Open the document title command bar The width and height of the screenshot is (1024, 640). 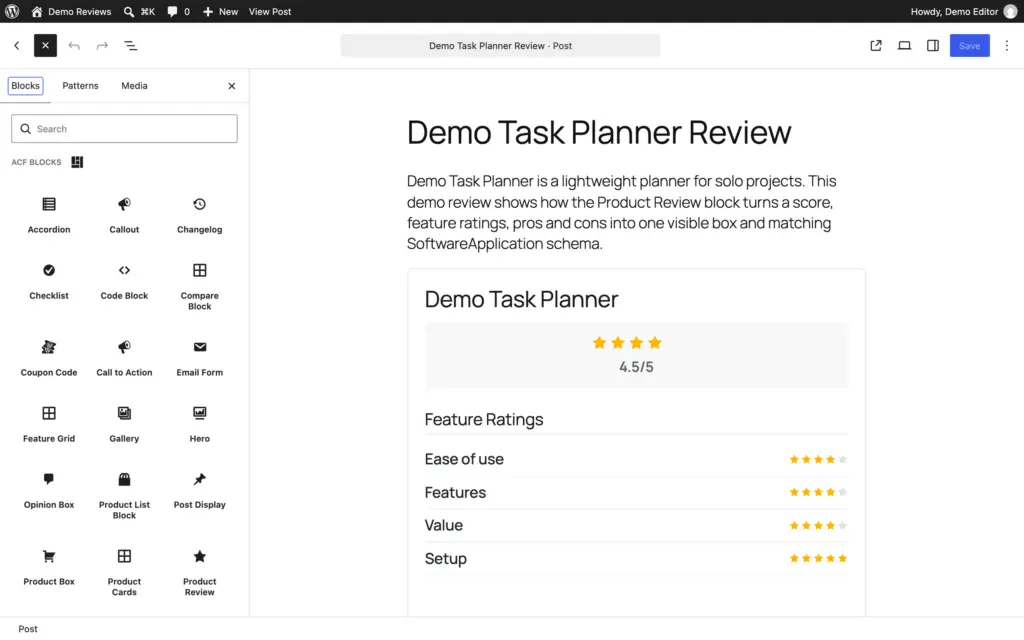tap(500, 46)
